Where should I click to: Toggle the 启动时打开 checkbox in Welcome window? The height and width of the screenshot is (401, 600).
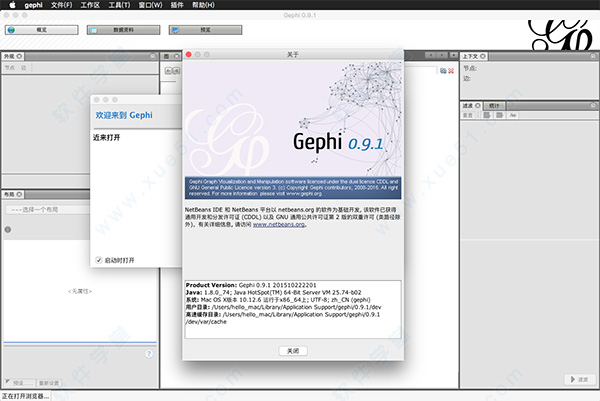pos(98,260)
